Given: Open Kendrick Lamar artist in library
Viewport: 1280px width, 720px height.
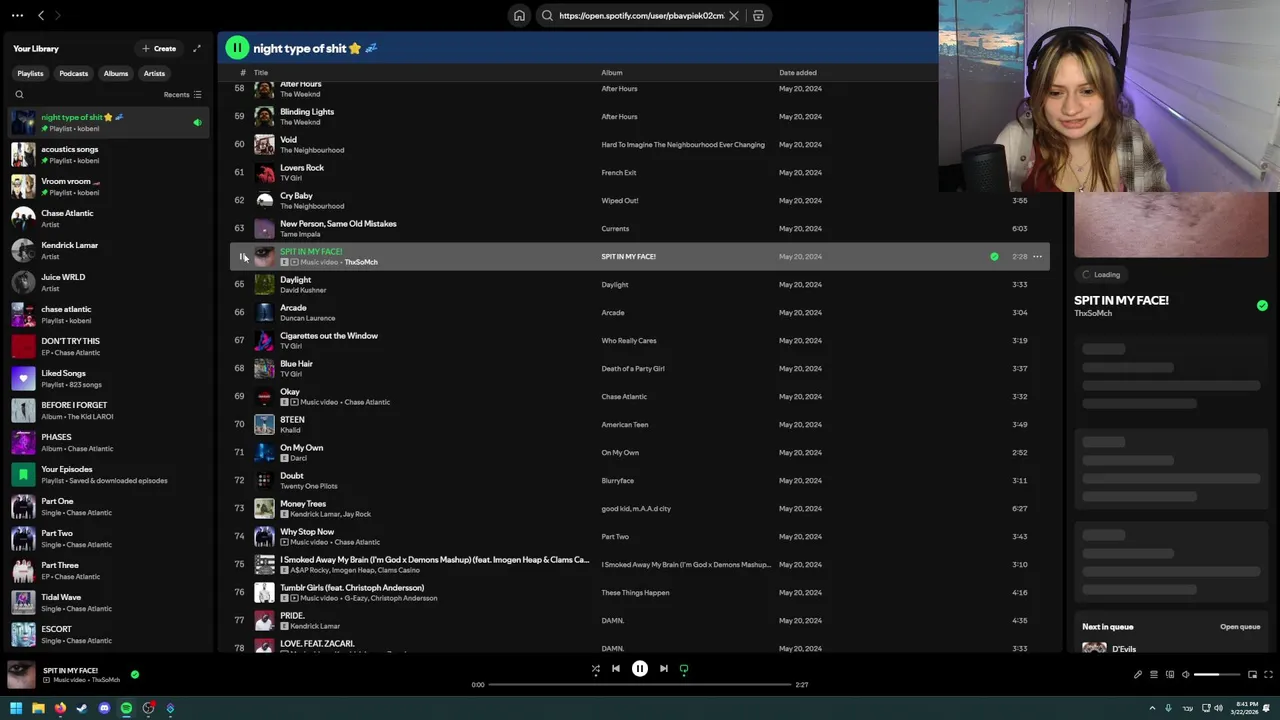Looking at the screenshot, I should click(109, 251).
